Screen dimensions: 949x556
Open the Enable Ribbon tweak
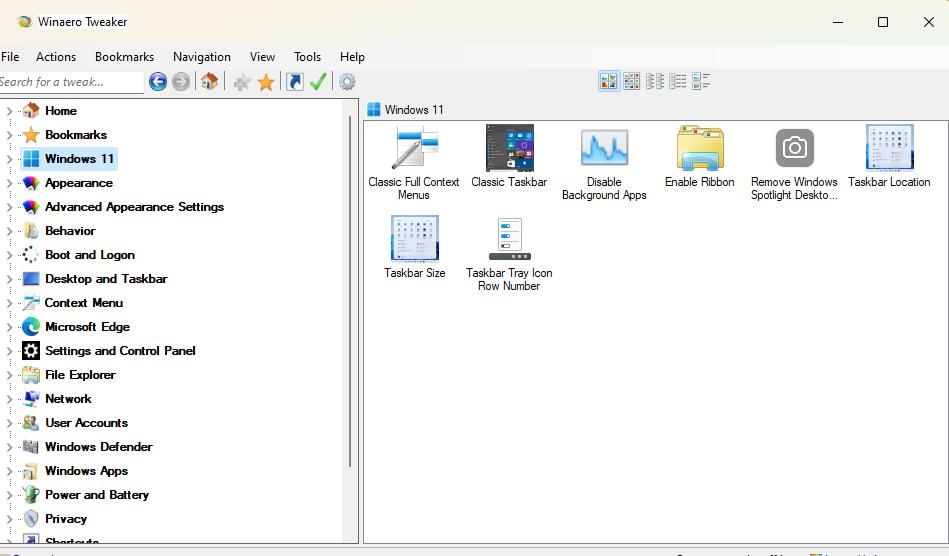(x=700, y=157)
